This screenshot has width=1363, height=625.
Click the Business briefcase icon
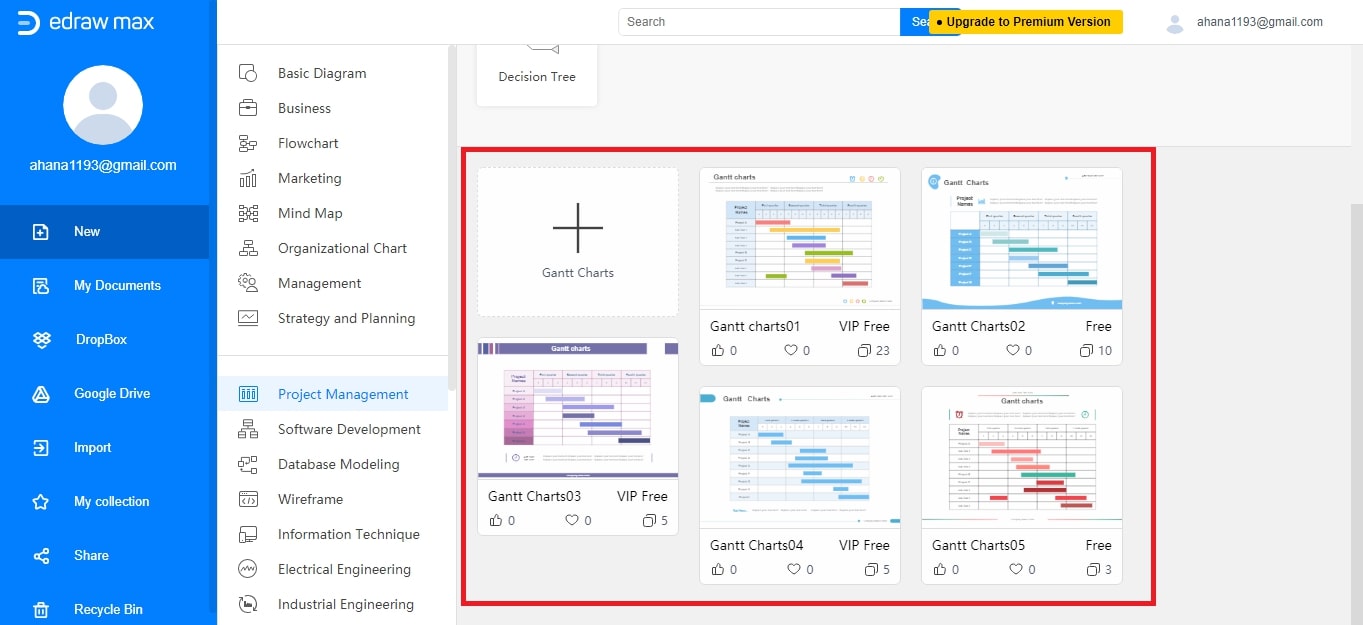pos(248,108)
